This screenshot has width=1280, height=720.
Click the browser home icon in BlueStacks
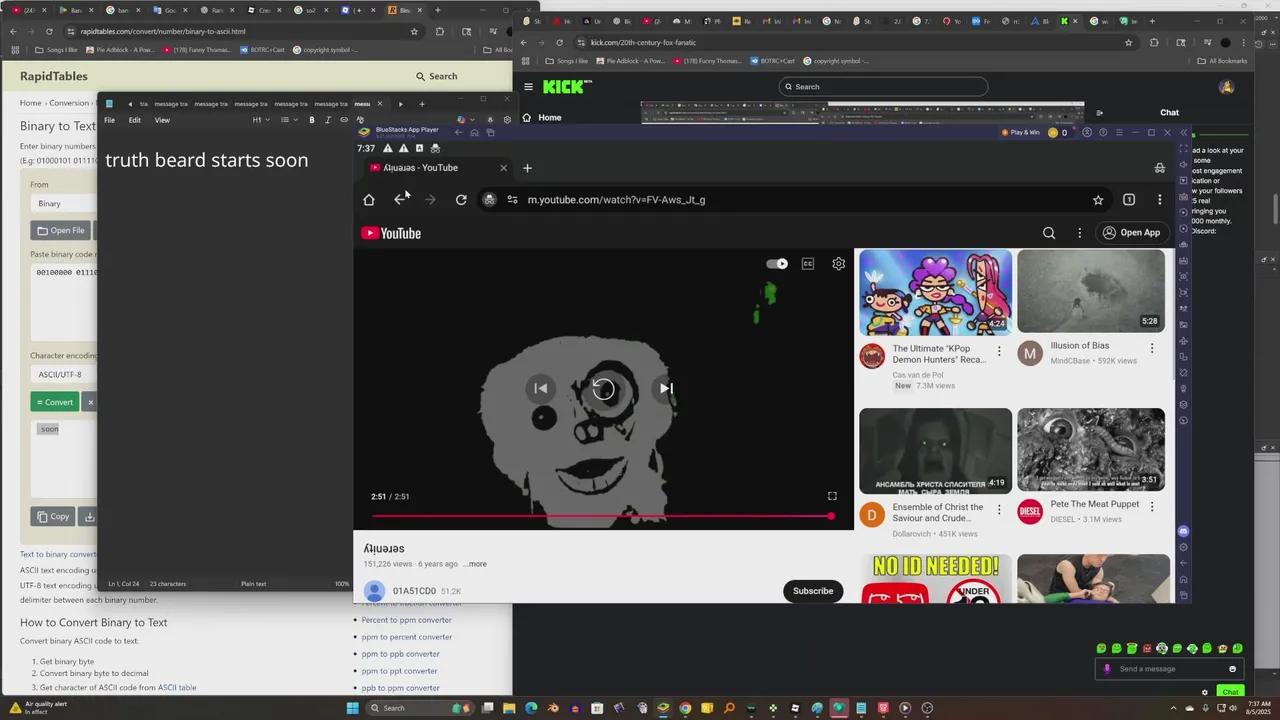click(x=369, y=200)
